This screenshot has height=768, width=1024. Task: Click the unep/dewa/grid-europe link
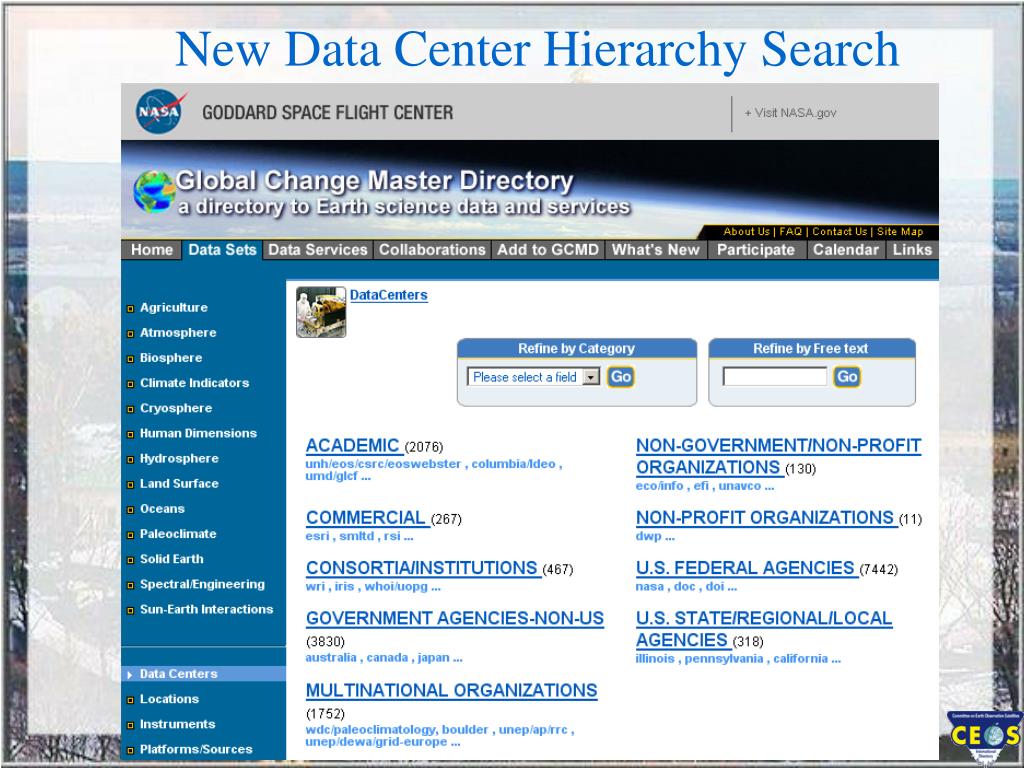tap(376, 742)
